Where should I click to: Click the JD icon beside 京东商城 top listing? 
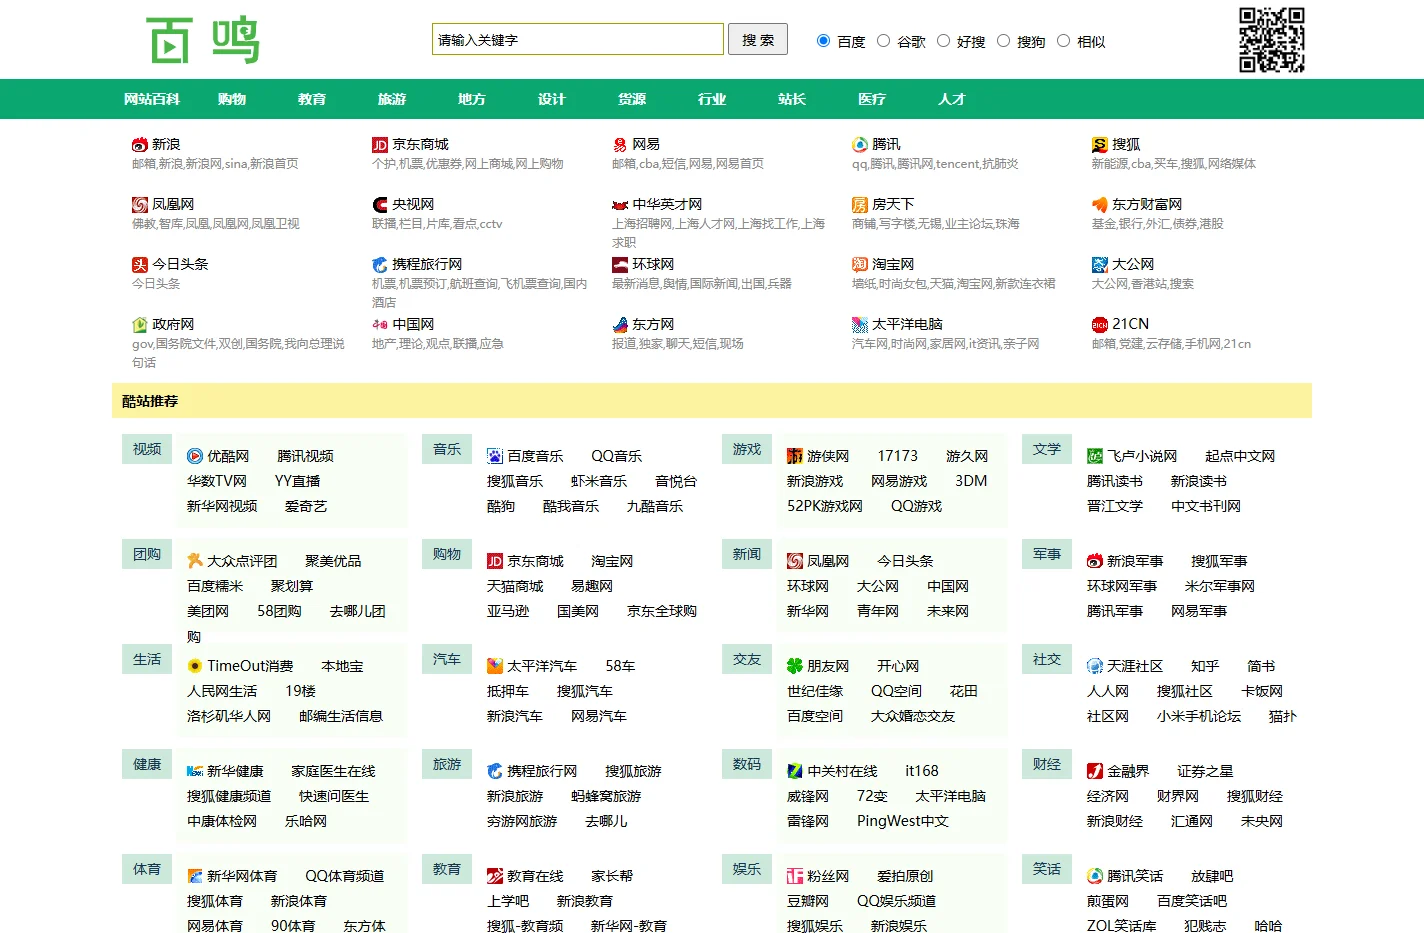[380, 145]
